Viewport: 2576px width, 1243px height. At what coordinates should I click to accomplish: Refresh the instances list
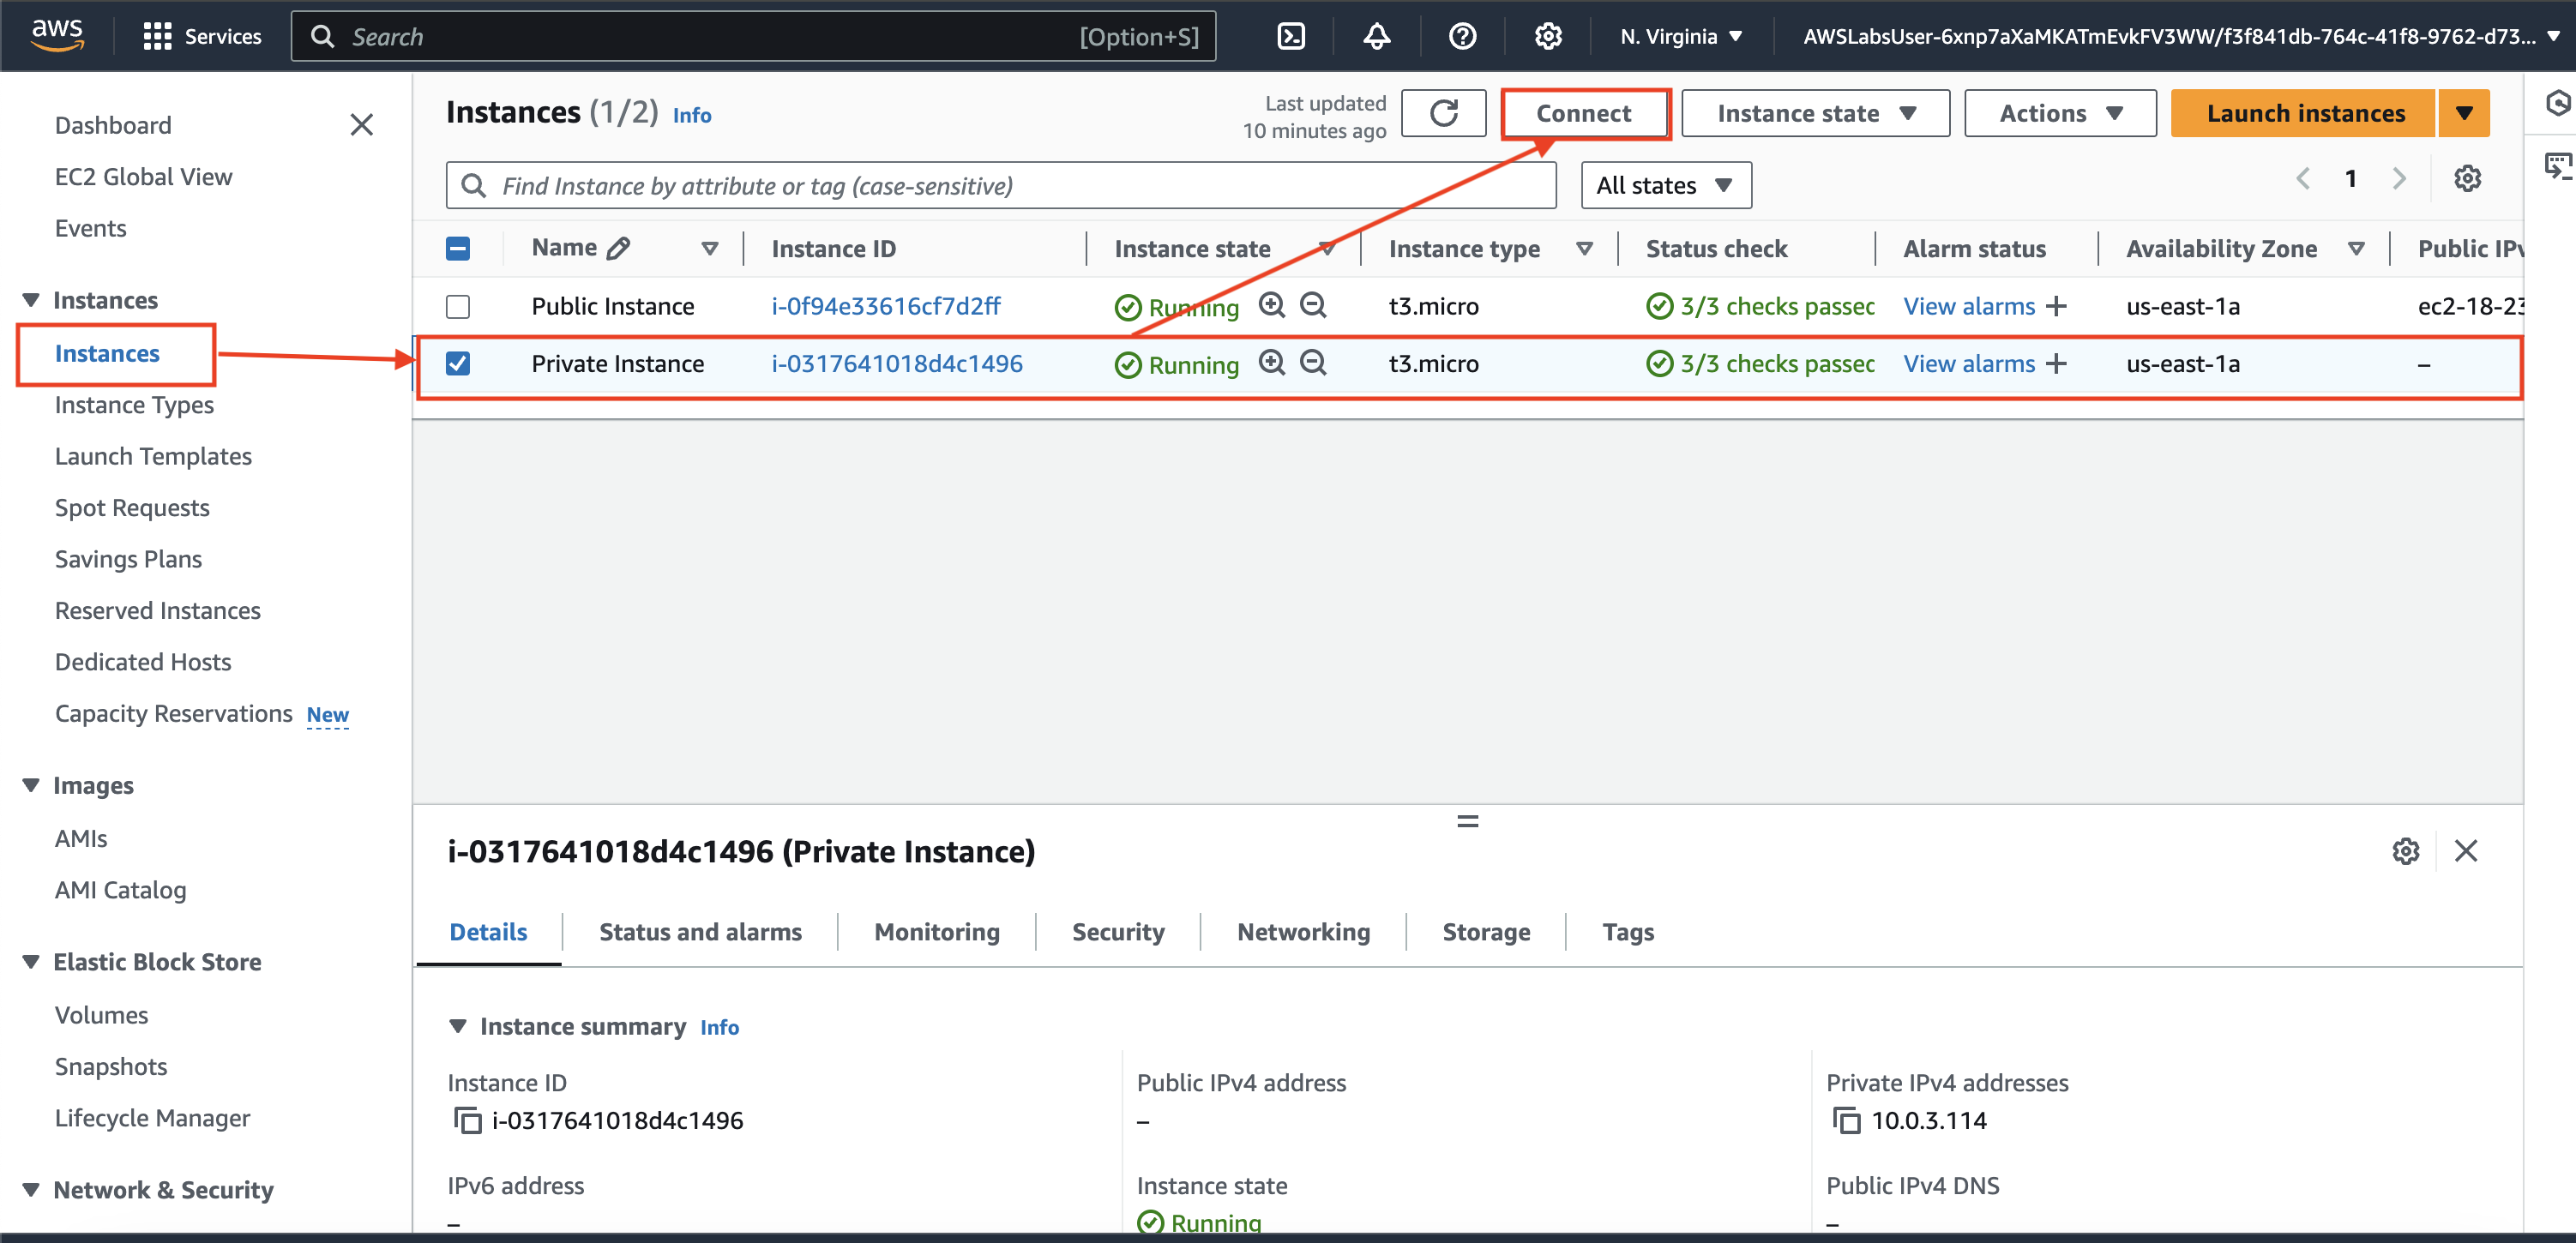1443,113
